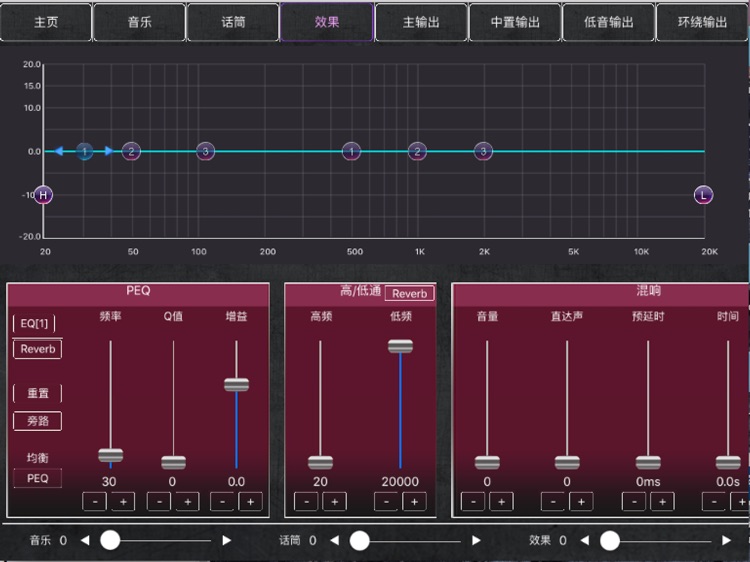The image size is (750, 562).
Task: Decrease 高频 with the minus button
Action: point(306,502)
